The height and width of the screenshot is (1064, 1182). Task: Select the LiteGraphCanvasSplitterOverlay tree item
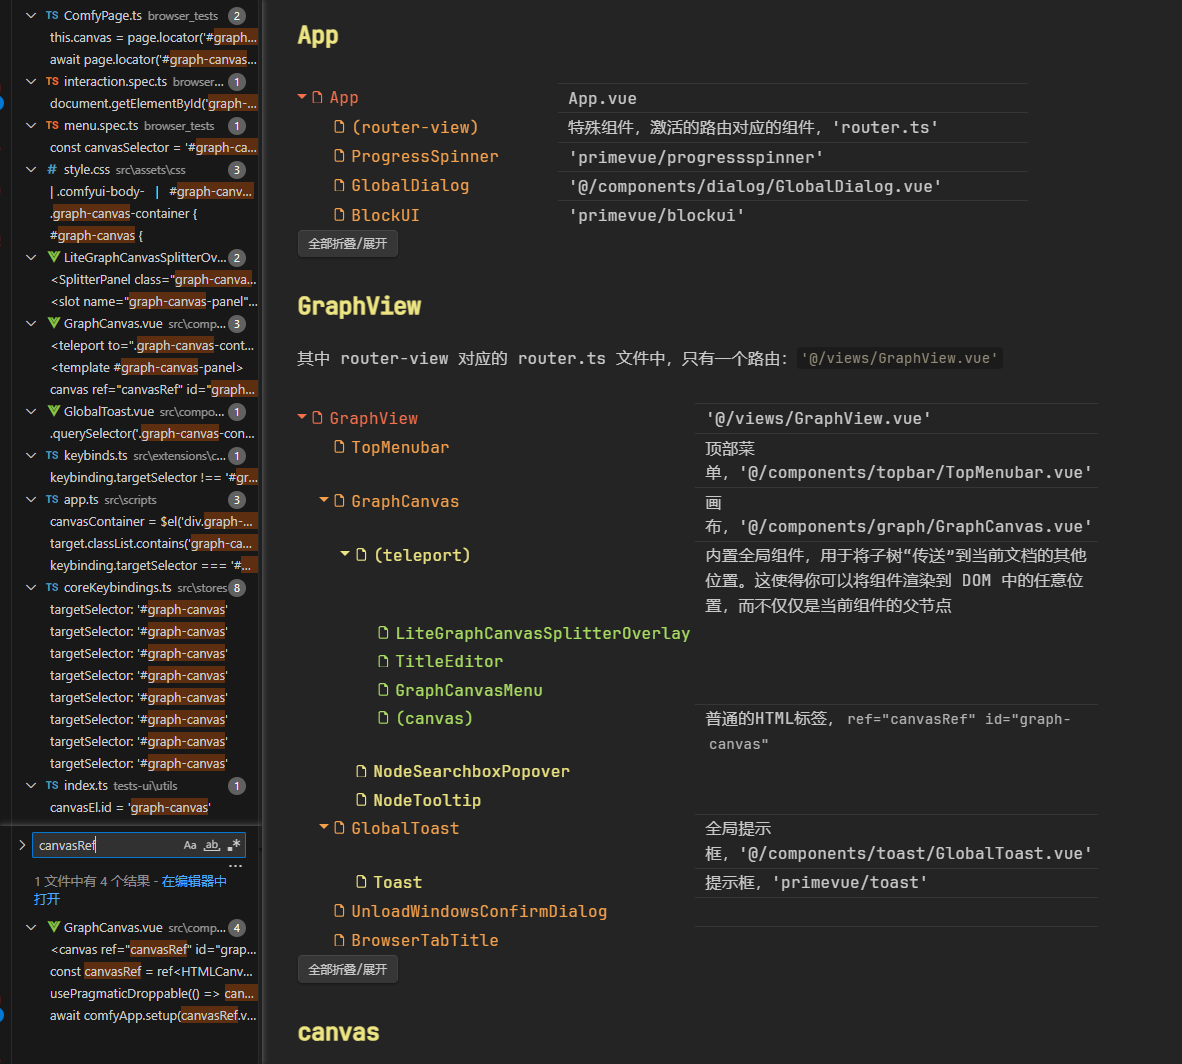pos(542,633)
